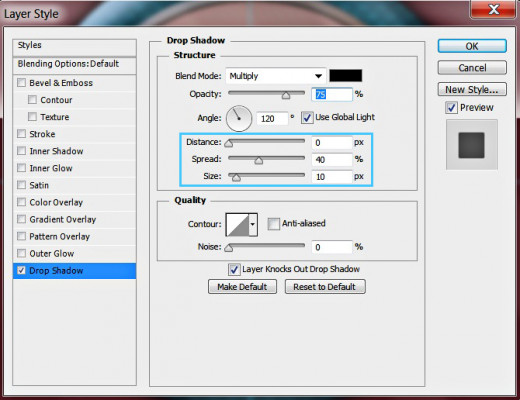Click the black shadow color swatch

click(x=346, y=76)
